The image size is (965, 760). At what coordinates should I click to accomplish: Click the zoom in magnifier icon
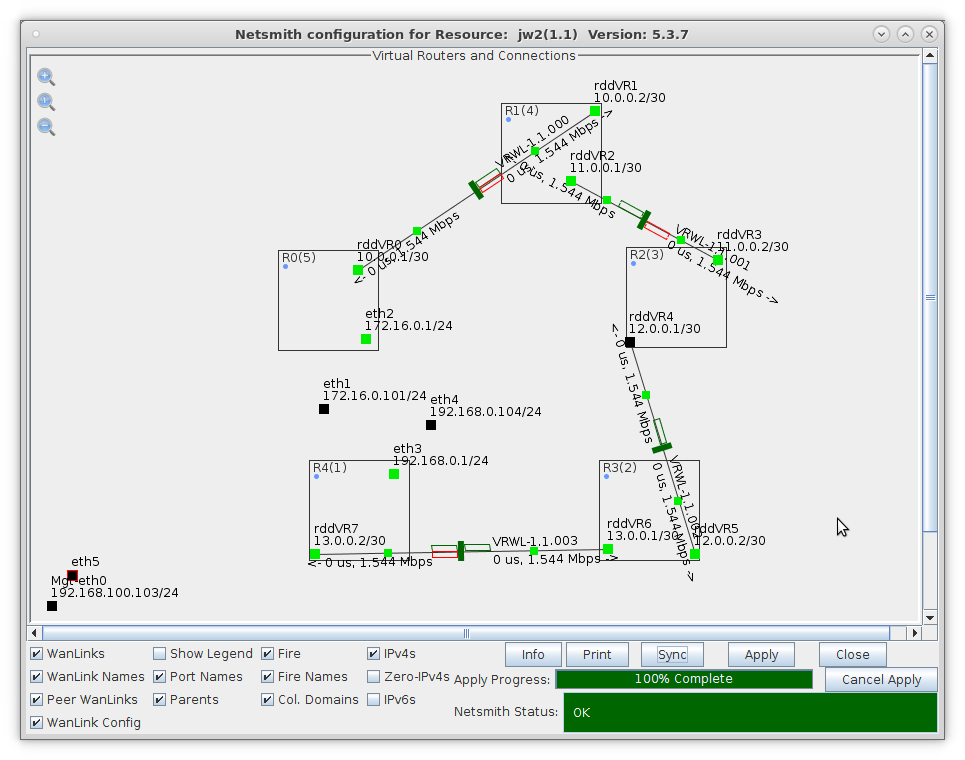click(45, 77)
